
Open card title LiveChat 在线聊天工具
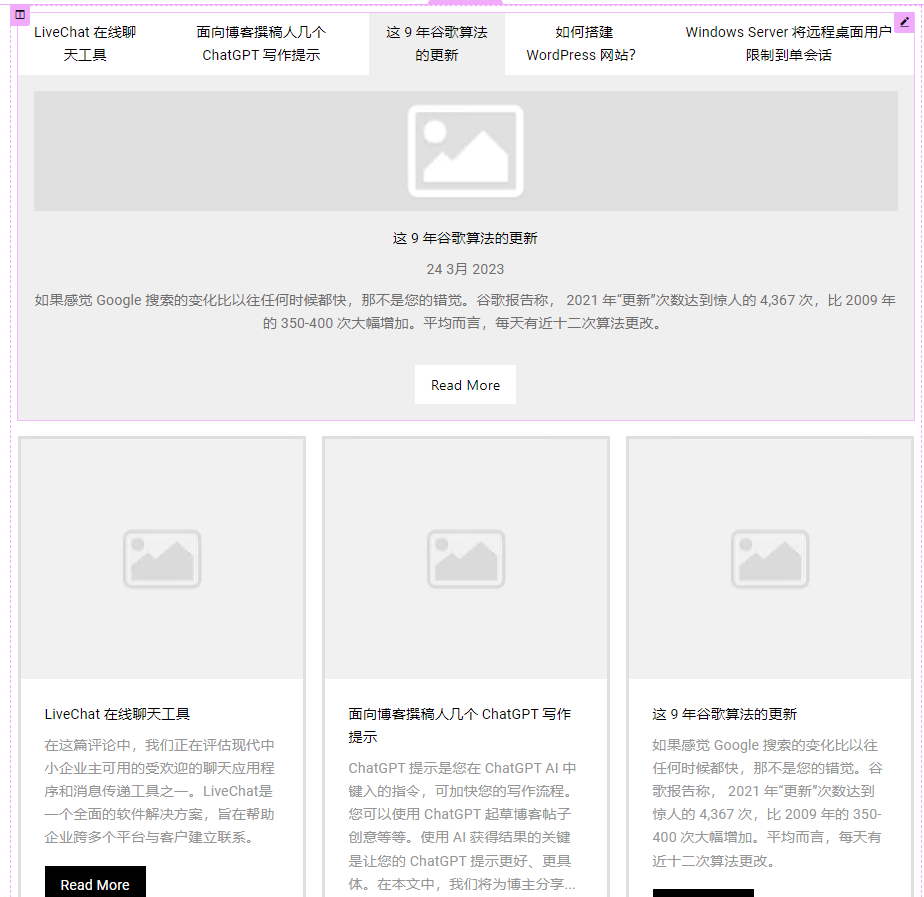(117, 714)
